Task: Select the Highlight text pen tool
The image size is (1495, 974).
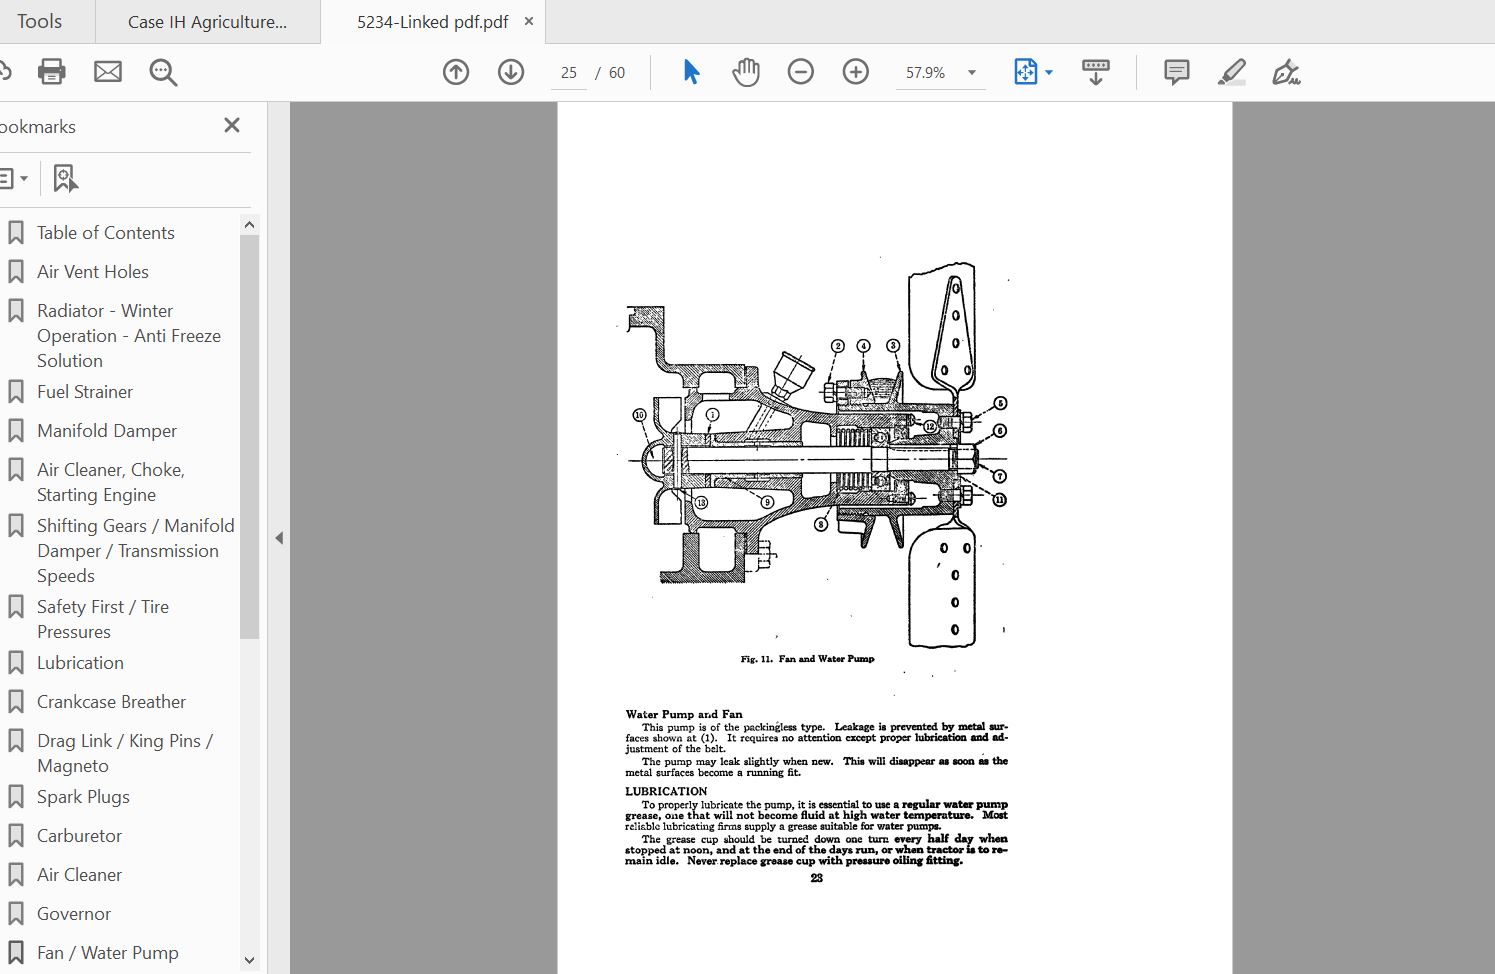Action: 1232,72
